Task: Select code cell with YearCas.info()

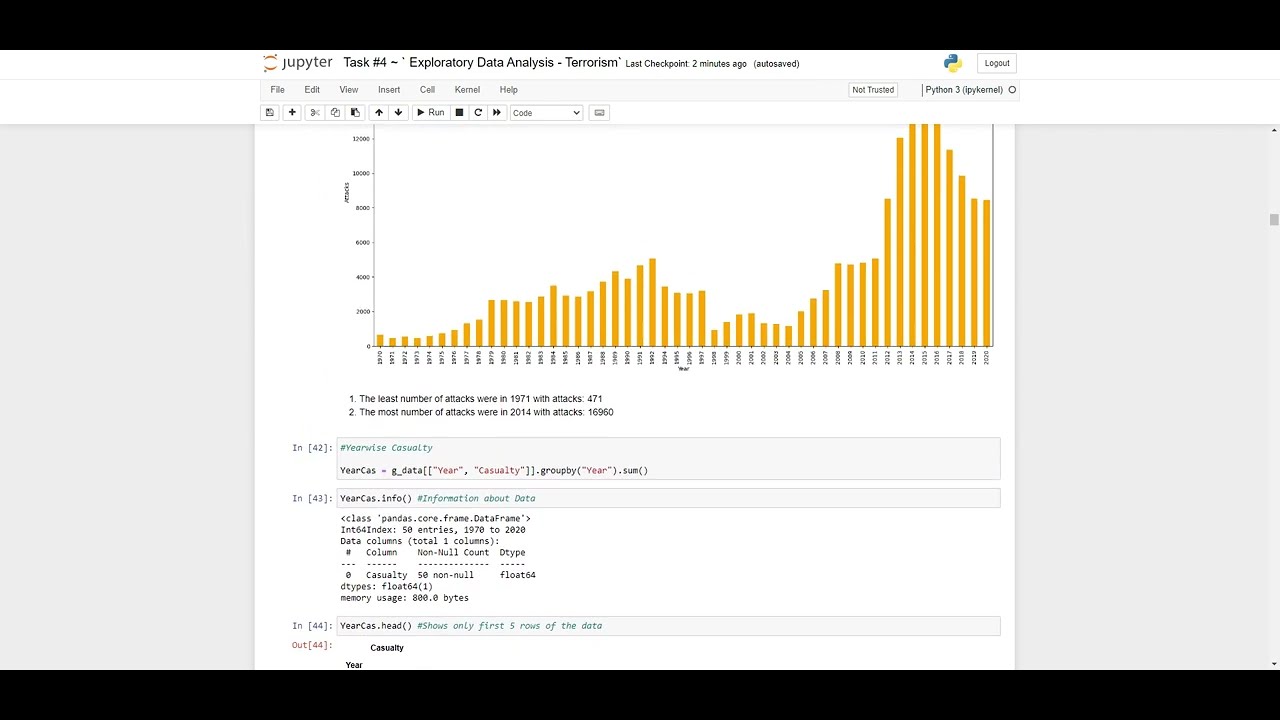Action: 668,498
